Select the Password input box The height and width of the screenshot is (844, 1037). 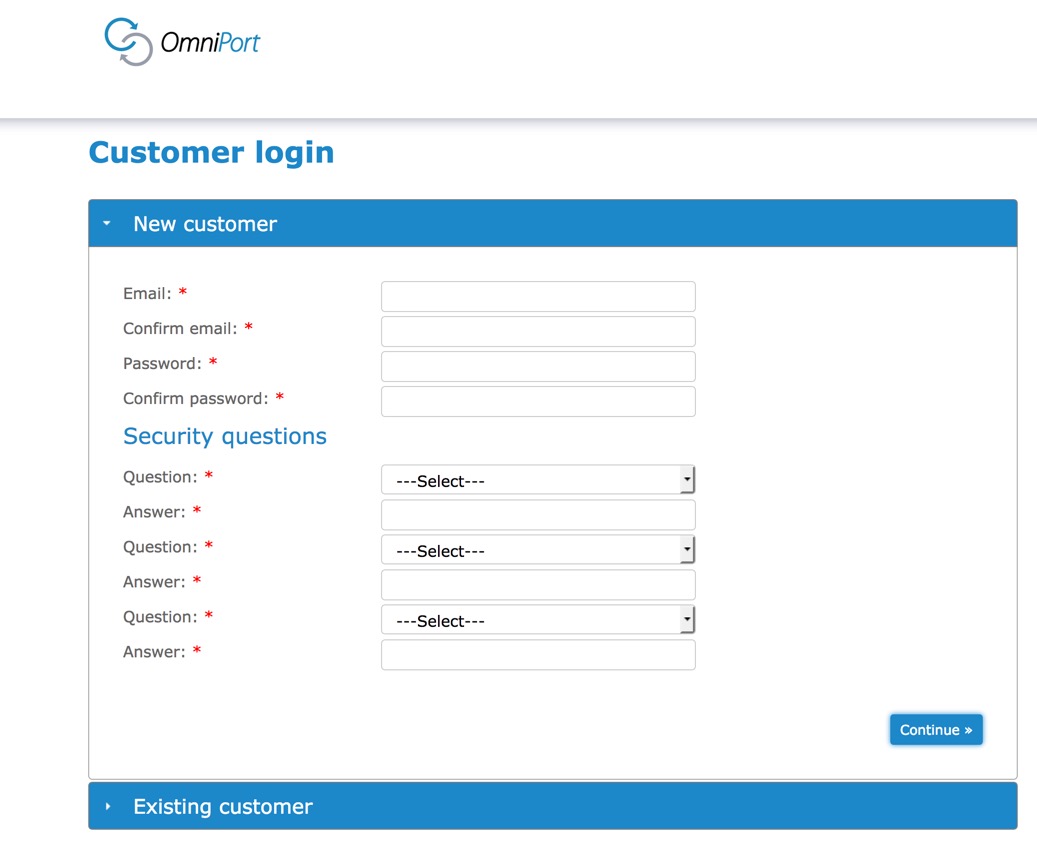coord(538,366)
